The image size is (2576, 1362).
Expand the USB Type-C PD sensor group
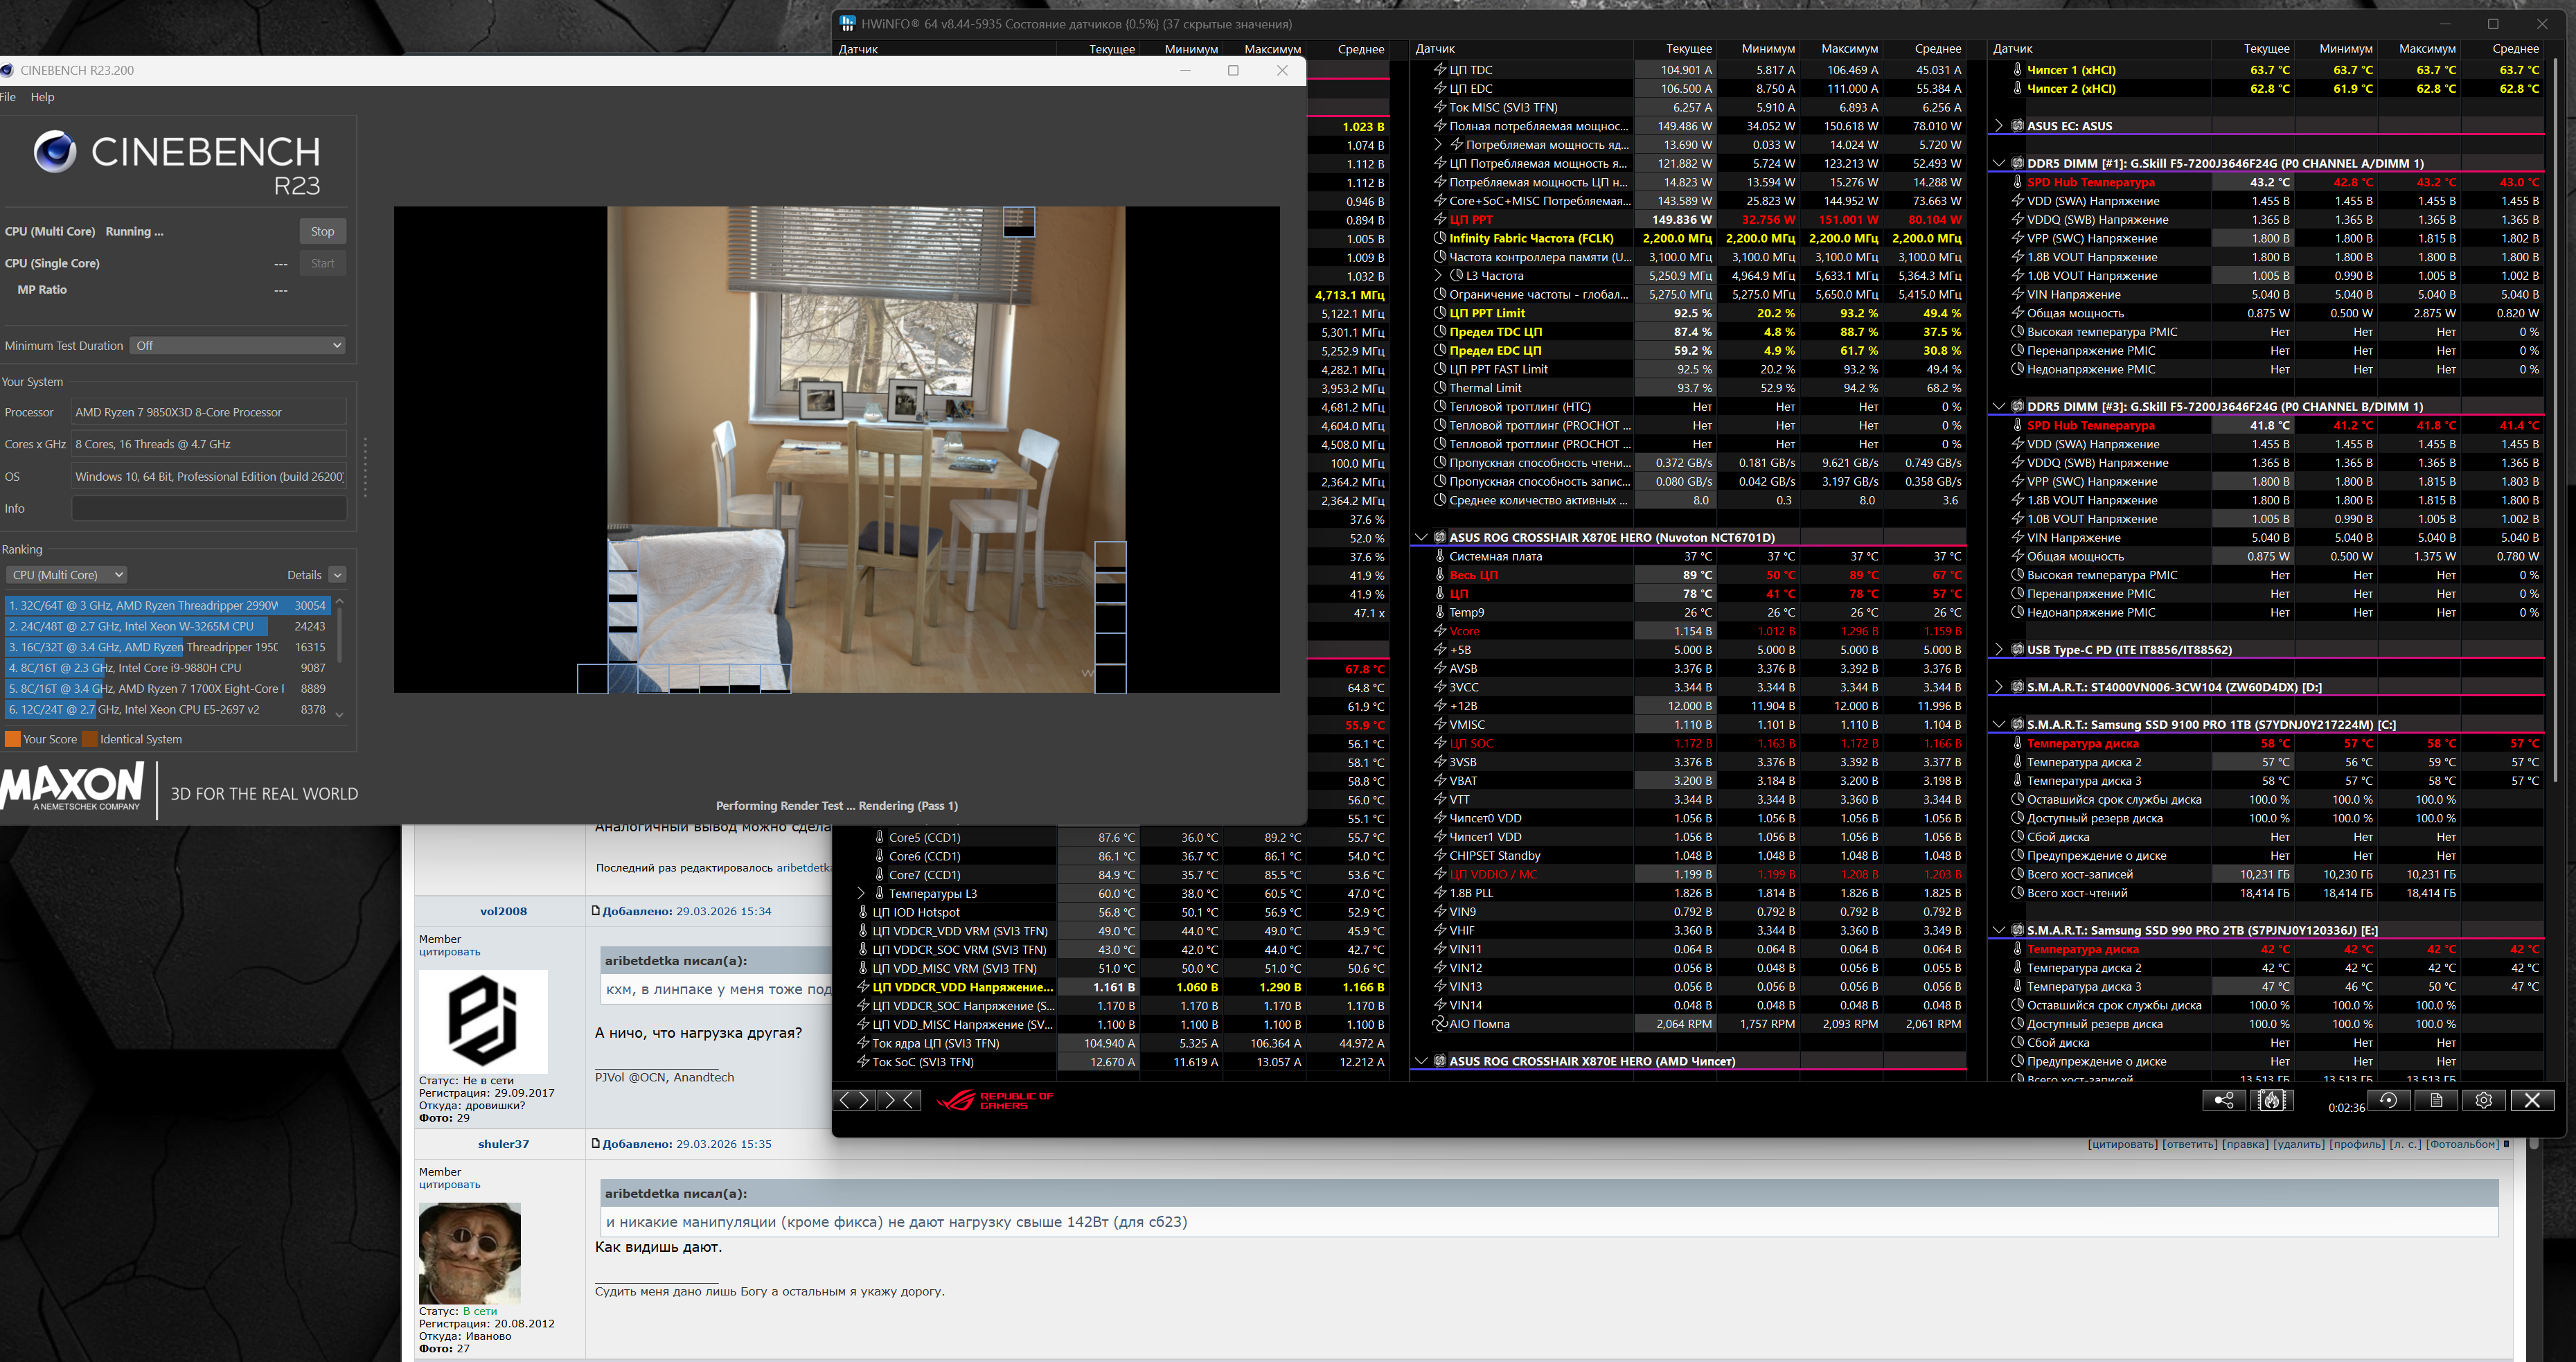point(1999,649)
